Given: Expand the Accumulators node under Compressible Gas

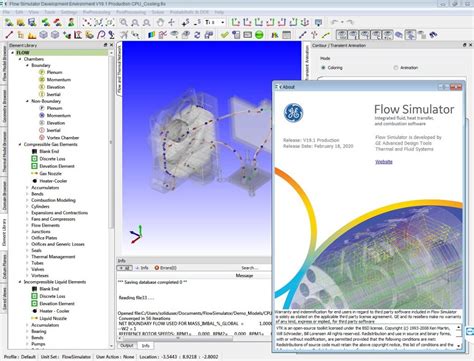Looking at the screenshot, I should (27, 188).
